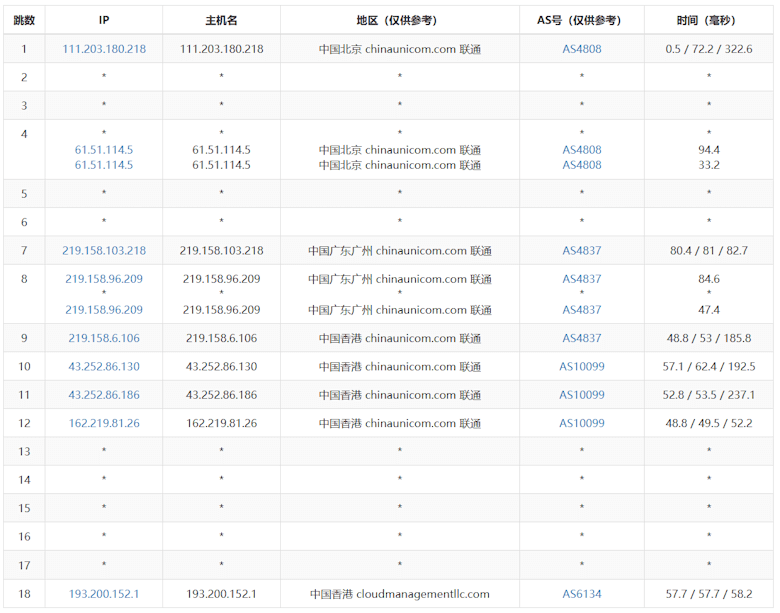Screen dimensions: 780x613
Task: Select the cloudmanagementllc.com region cell in hop 18
Action: click(x=399, y=594)
